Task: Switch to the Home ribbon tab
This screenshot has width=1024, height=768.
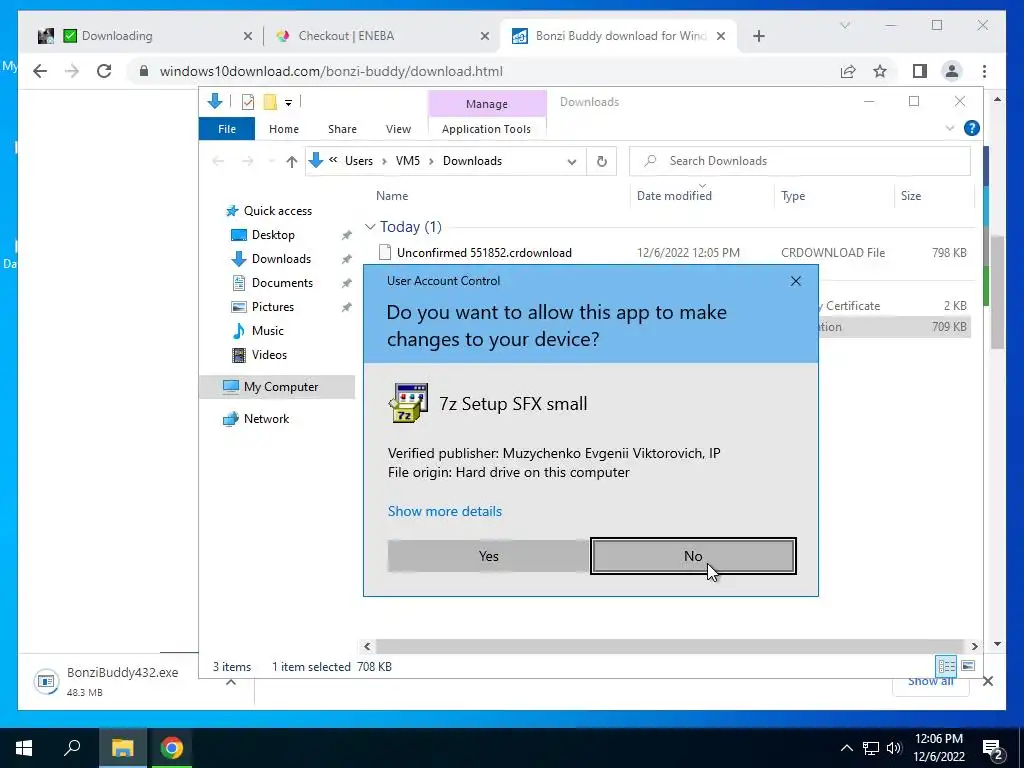Action: pyautogui.click(x=283, y=129)
